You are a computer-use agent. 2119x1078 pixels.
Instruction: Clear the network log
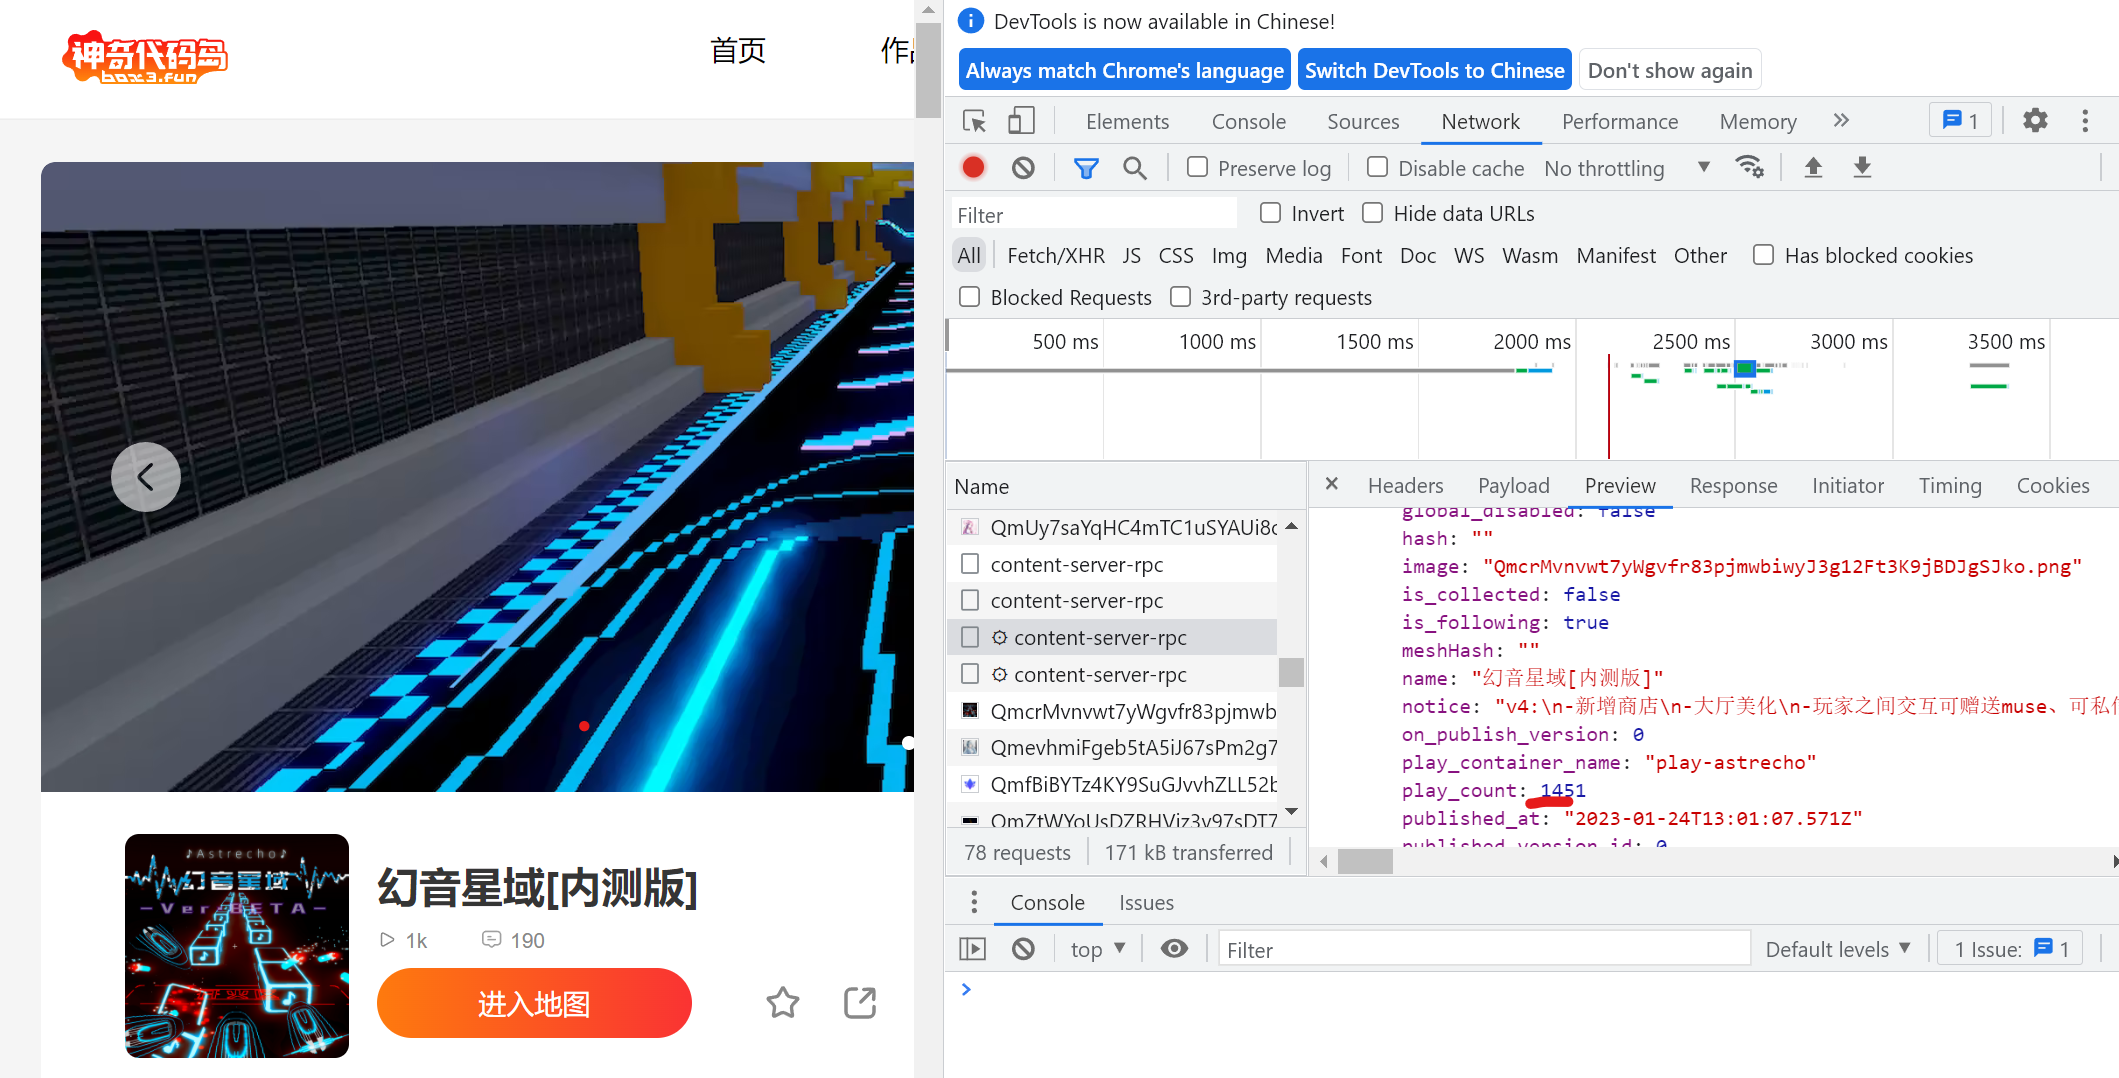[1023, 168]
